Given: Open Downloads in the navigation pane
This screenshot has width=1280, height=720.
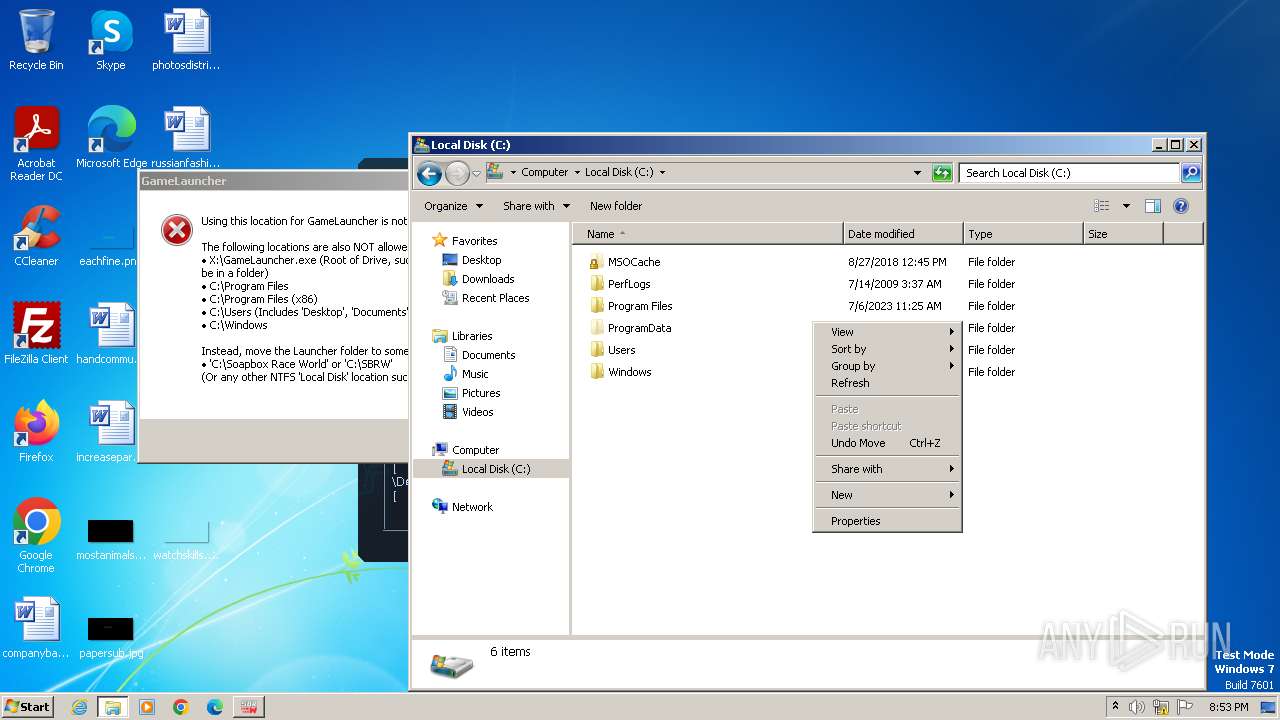Looking at the screenshot, I should pos(488,279).
